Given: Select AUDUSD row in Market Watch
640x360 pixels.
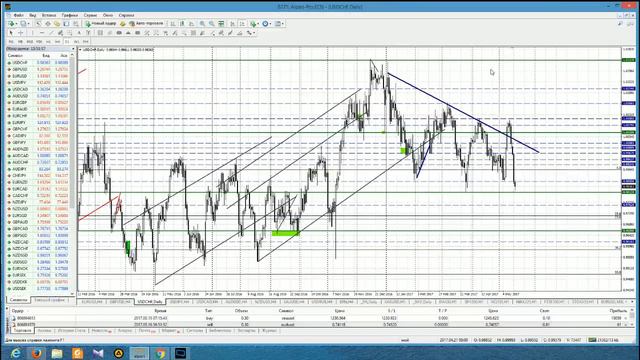Looking at the screenshot, I should pos(38,96).
